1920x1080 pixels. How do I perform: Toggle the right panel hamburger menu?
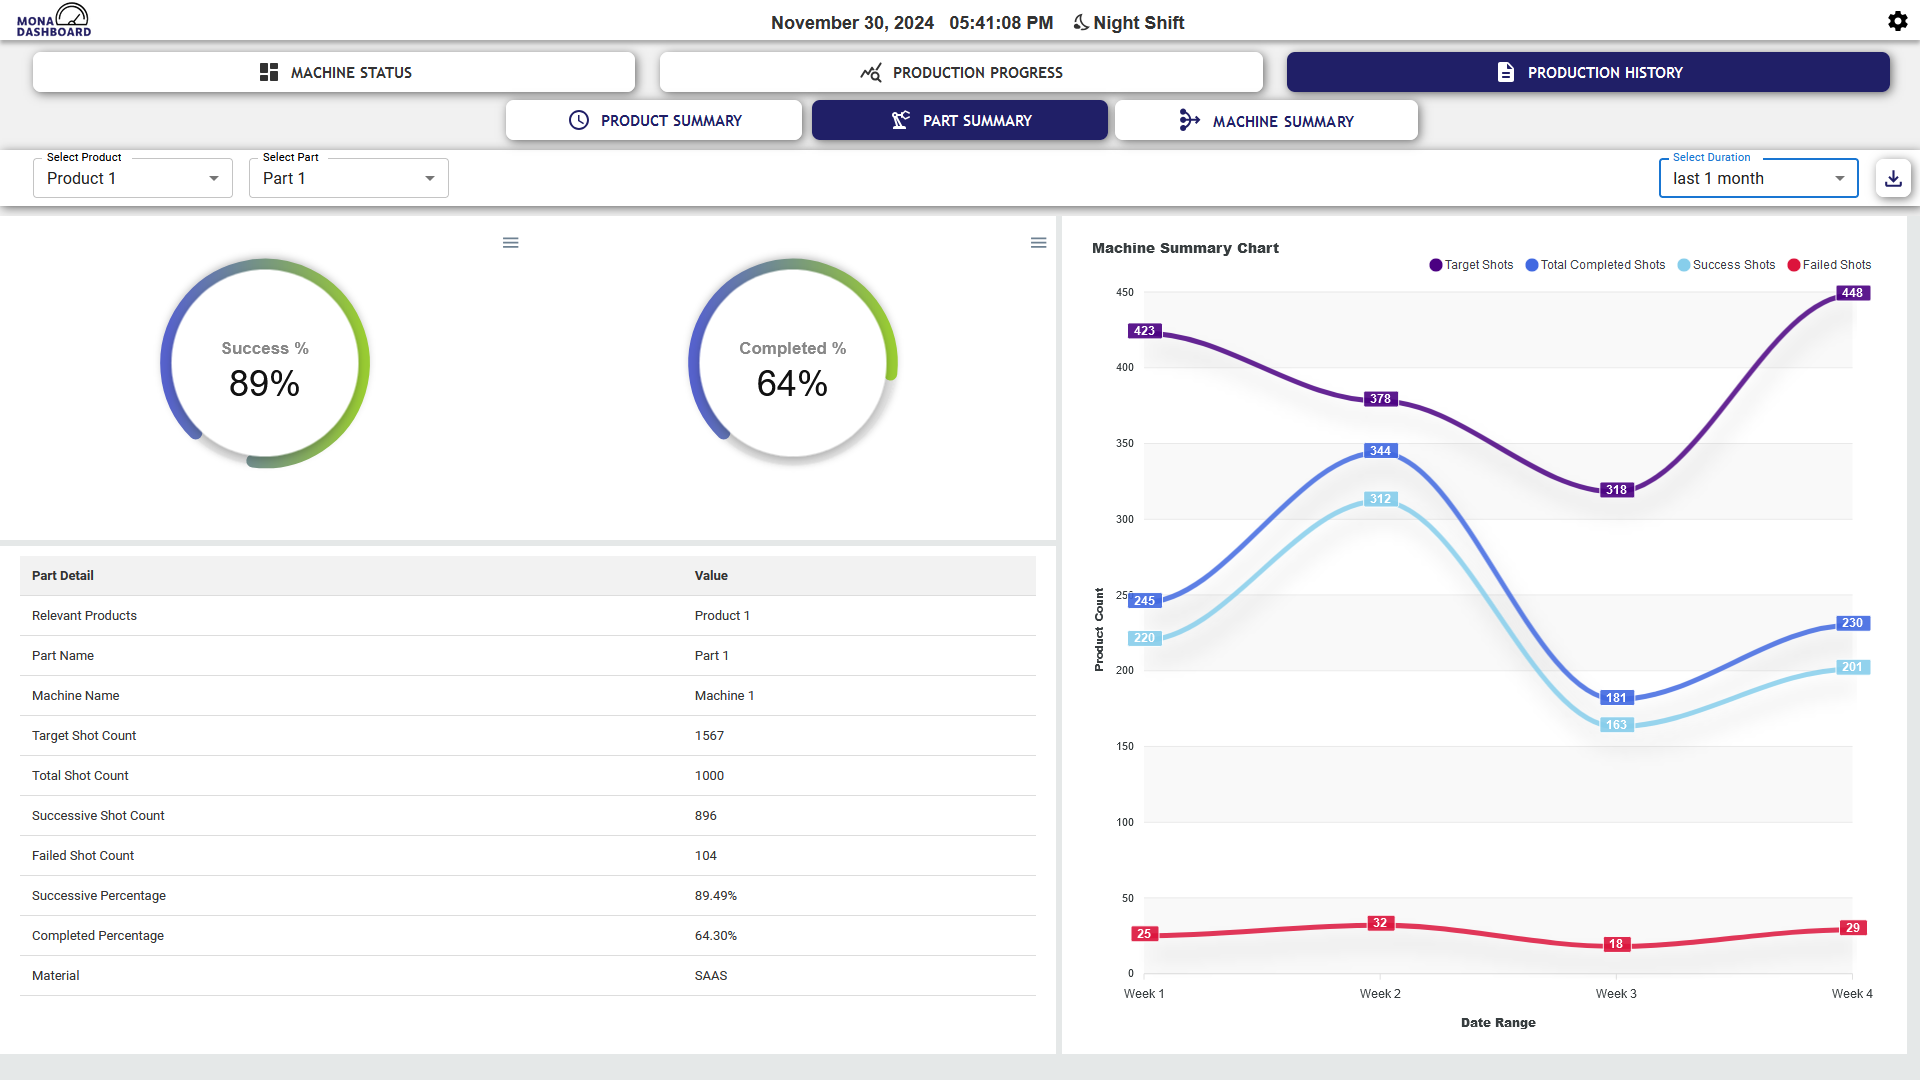click(1038, 243)
